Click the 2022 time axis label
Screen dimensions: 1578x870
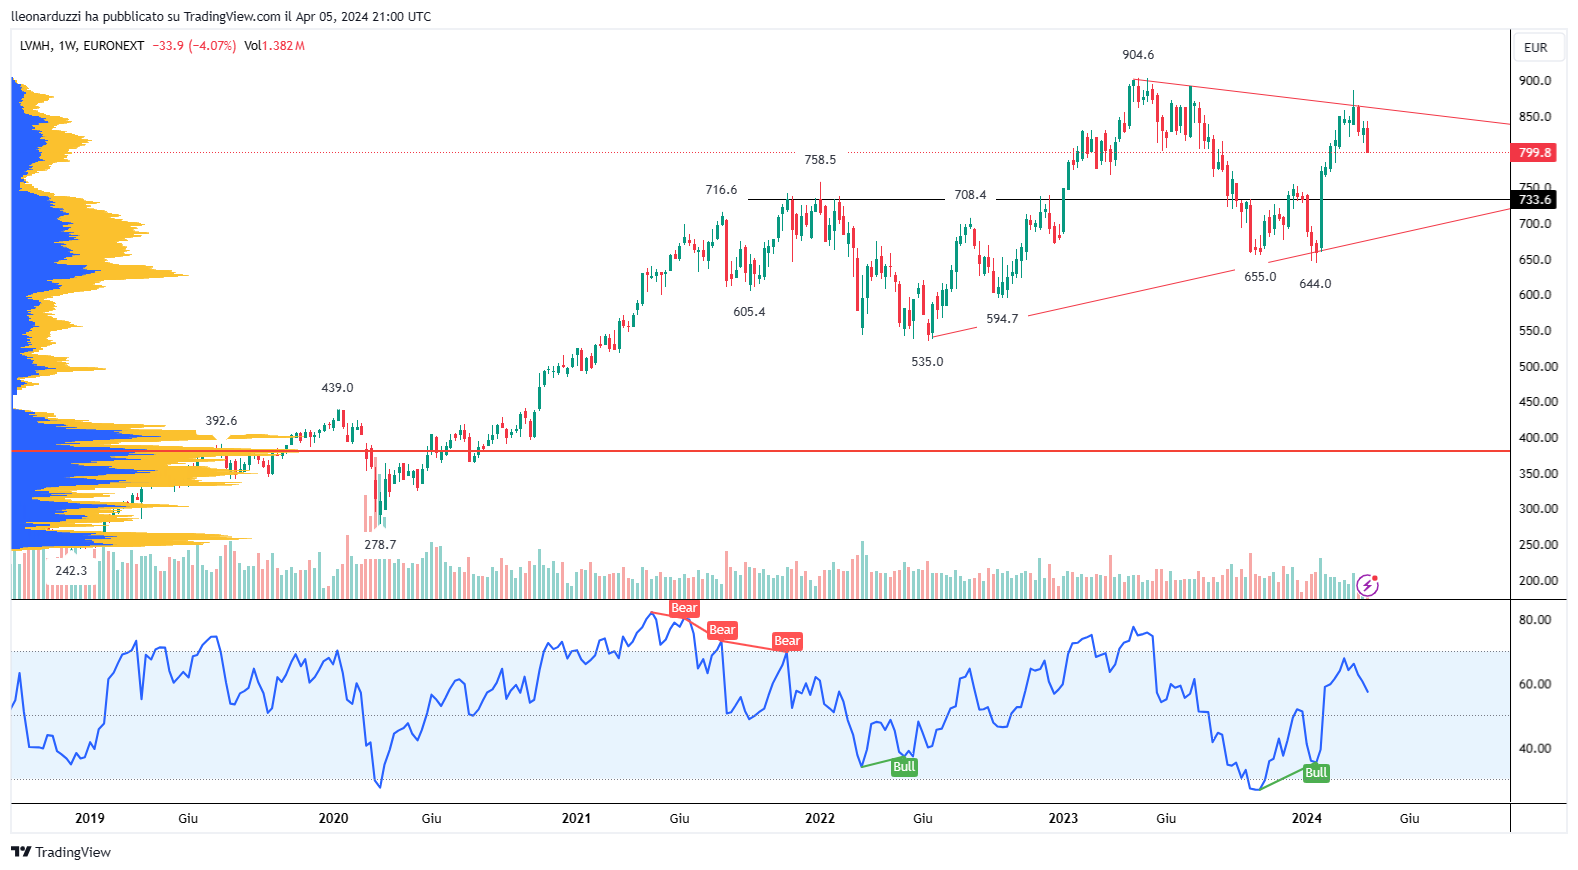coord(820,819)
